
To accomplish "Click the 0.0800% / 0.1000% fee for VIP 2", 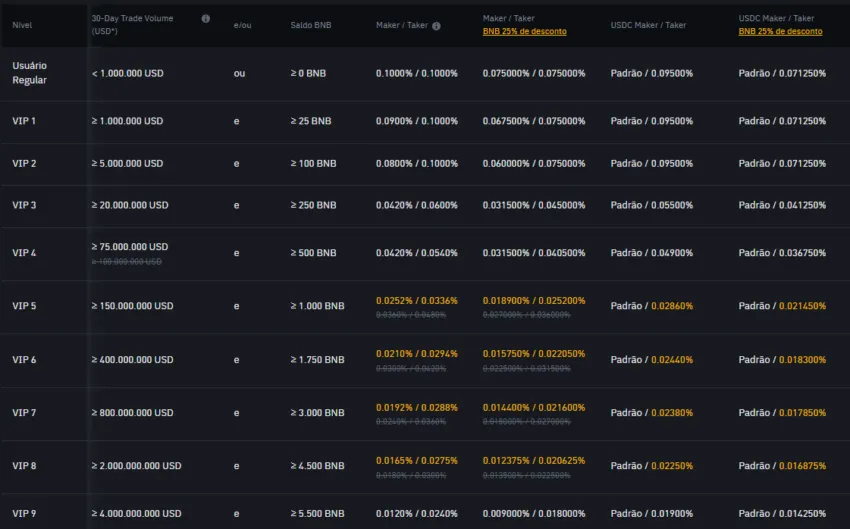I will point(417,163).
